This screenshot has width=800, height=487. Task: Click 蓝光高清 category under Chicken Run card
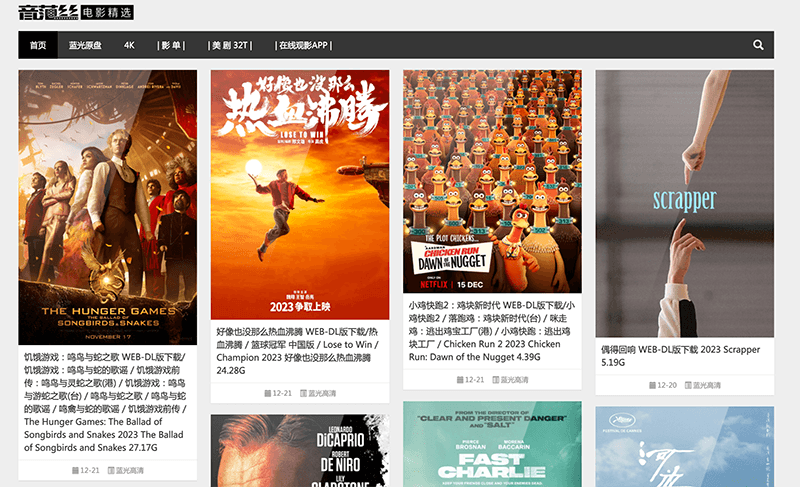[x=510, y=379]
